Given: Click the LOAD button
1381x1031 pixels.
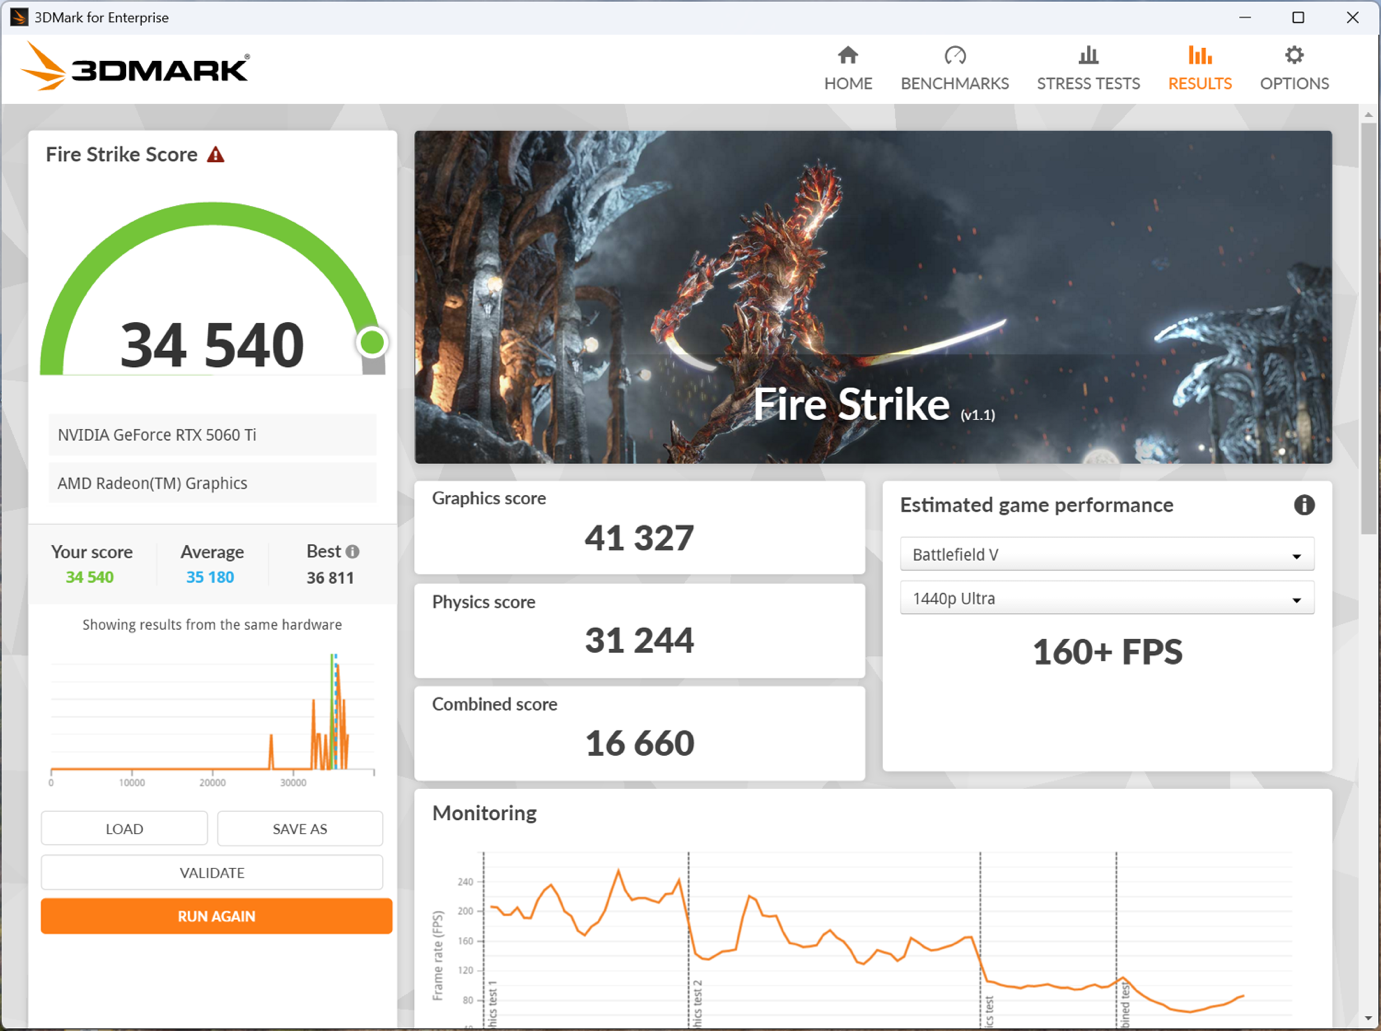Looking at the screenshot, I should pyautogui.click(x=124, y=828).
